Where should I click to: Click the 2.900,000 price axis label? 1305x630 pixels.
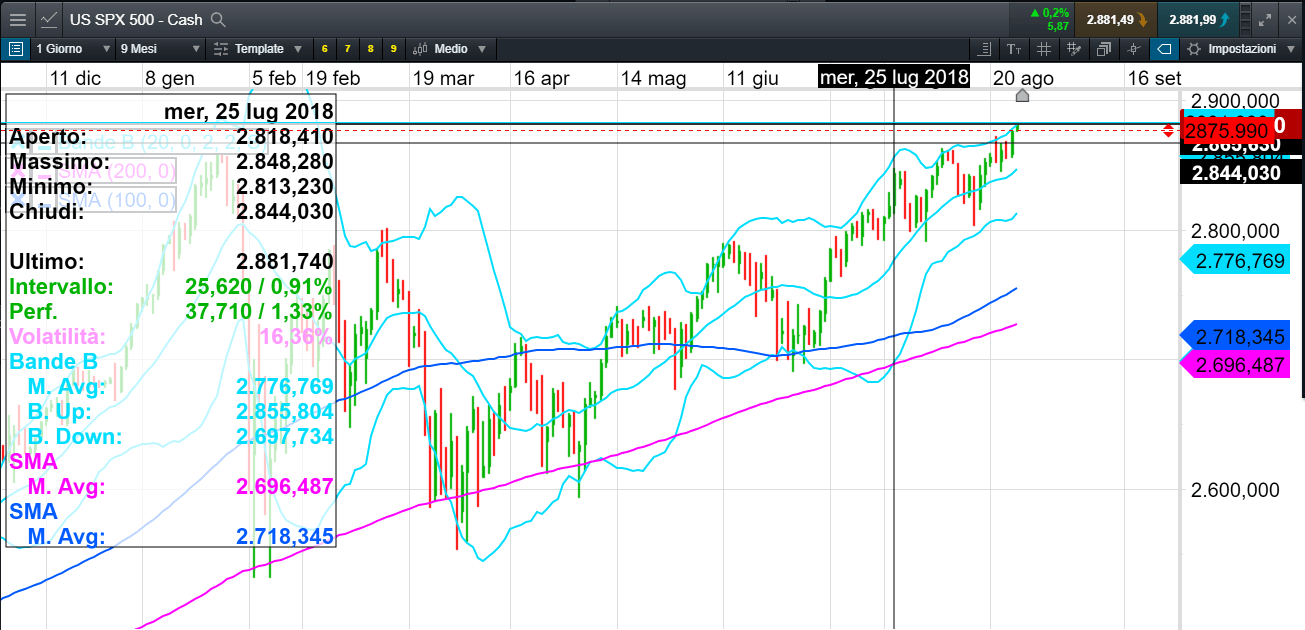tap(1236, 101)
